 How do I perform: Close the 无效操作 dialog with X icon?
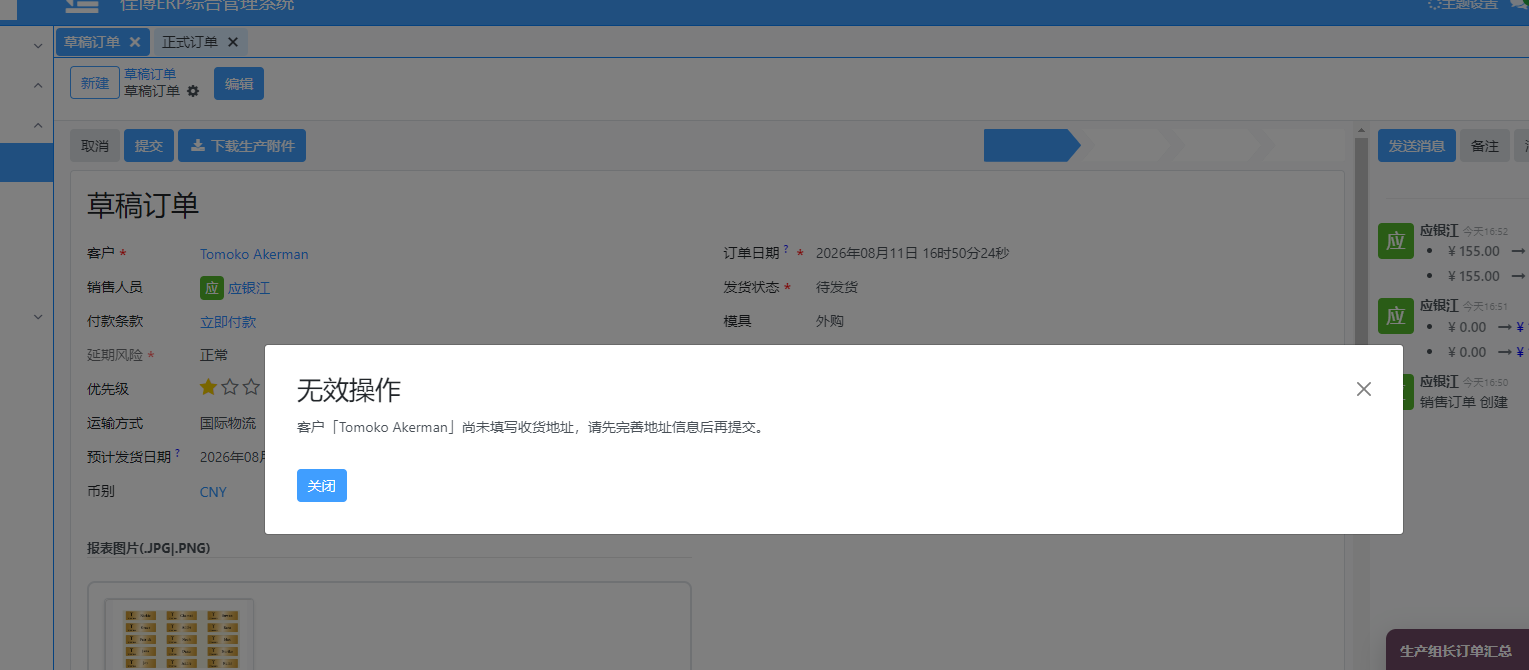pyautogui.click(x=1363, y=389)
